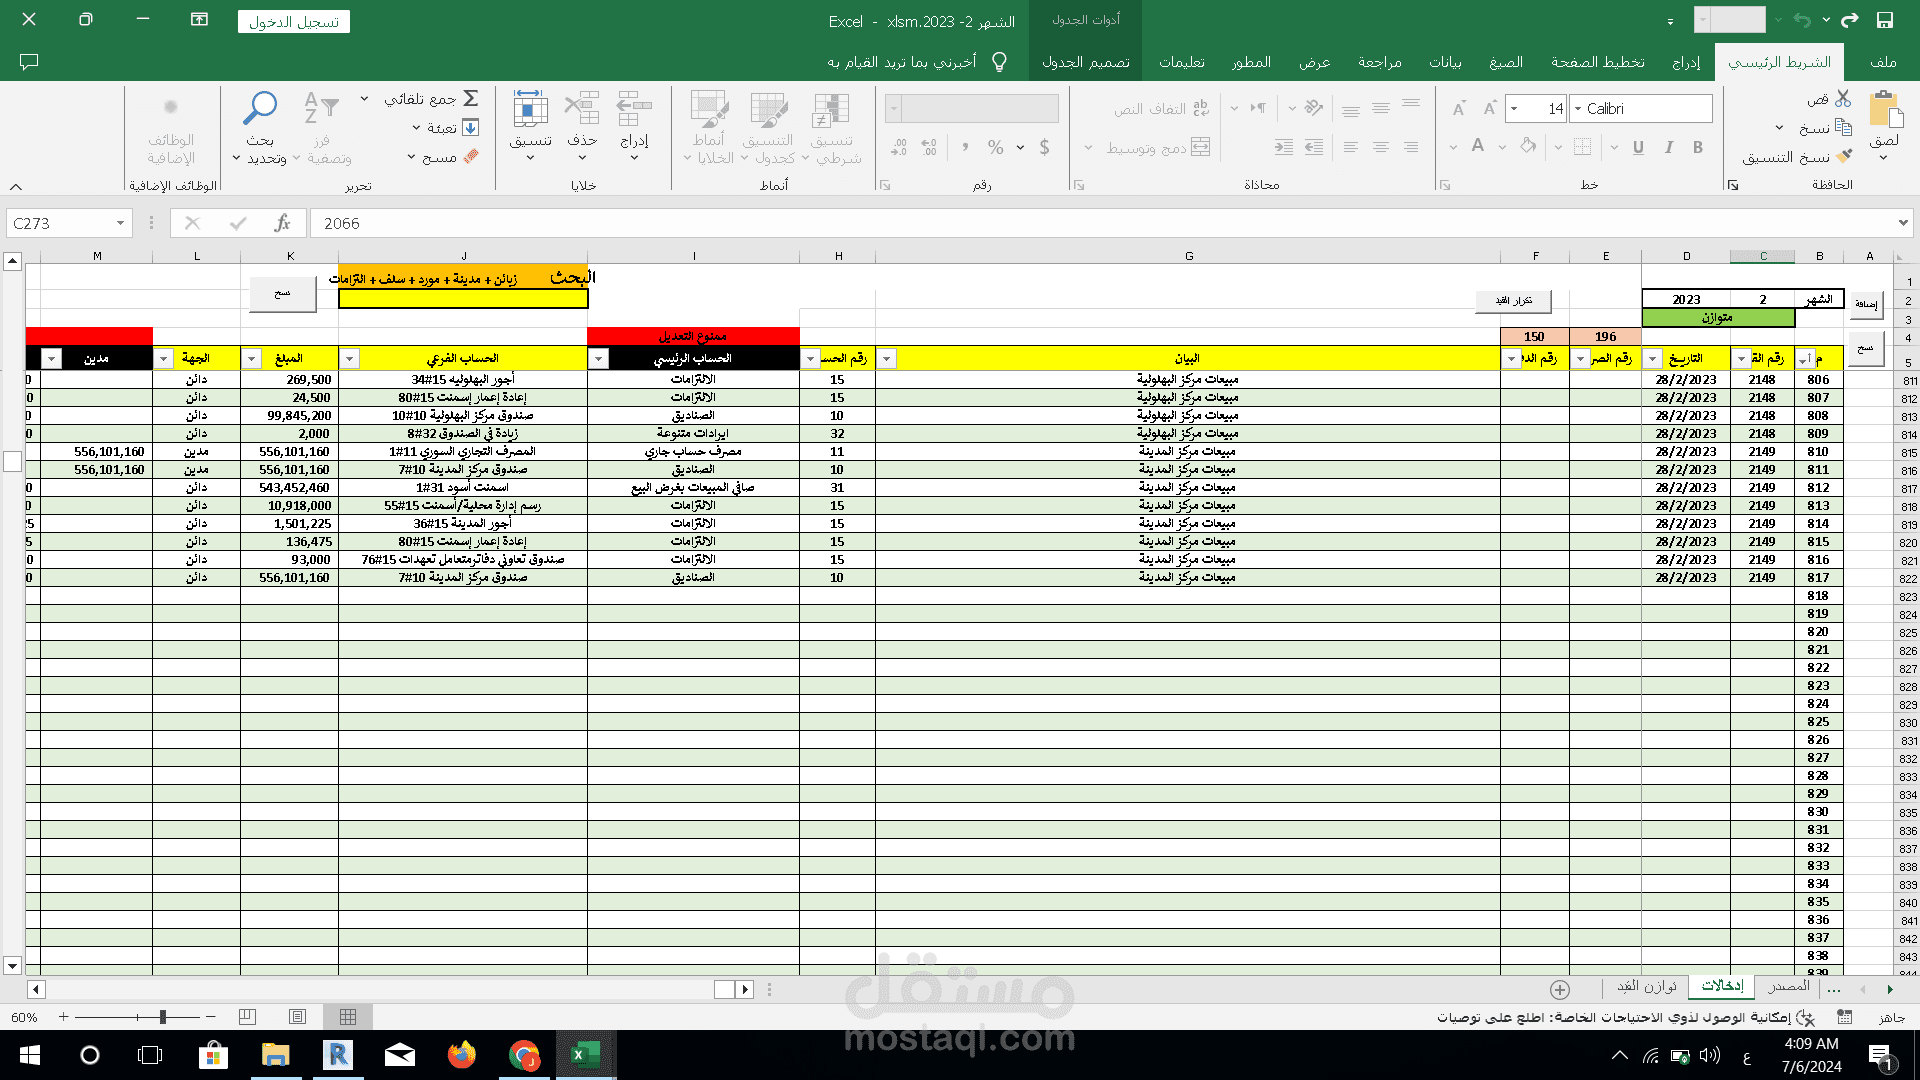Image resolution: width=1920 pixels, height=1080 pixels.
Task: Open the الصيغ (Formulas) ribbon tab
Action: coord(1505,62)
